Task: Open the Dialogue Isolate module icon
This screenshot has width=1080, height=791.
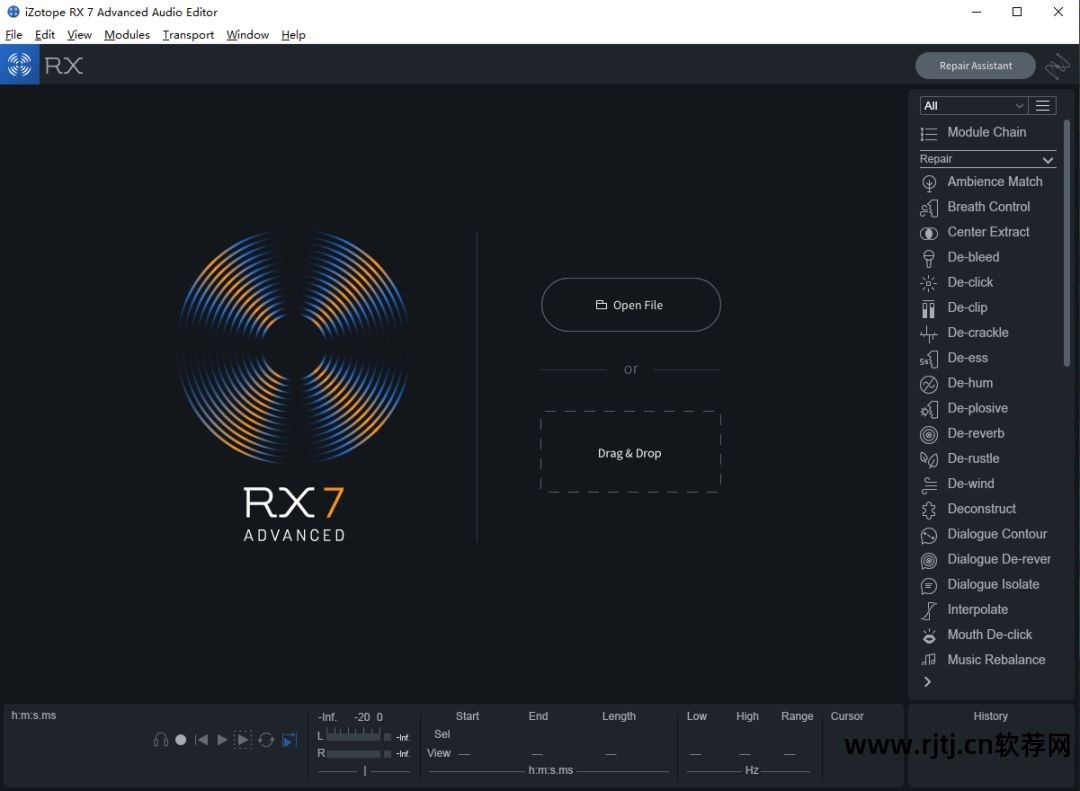Action: (x=928, y=586)
